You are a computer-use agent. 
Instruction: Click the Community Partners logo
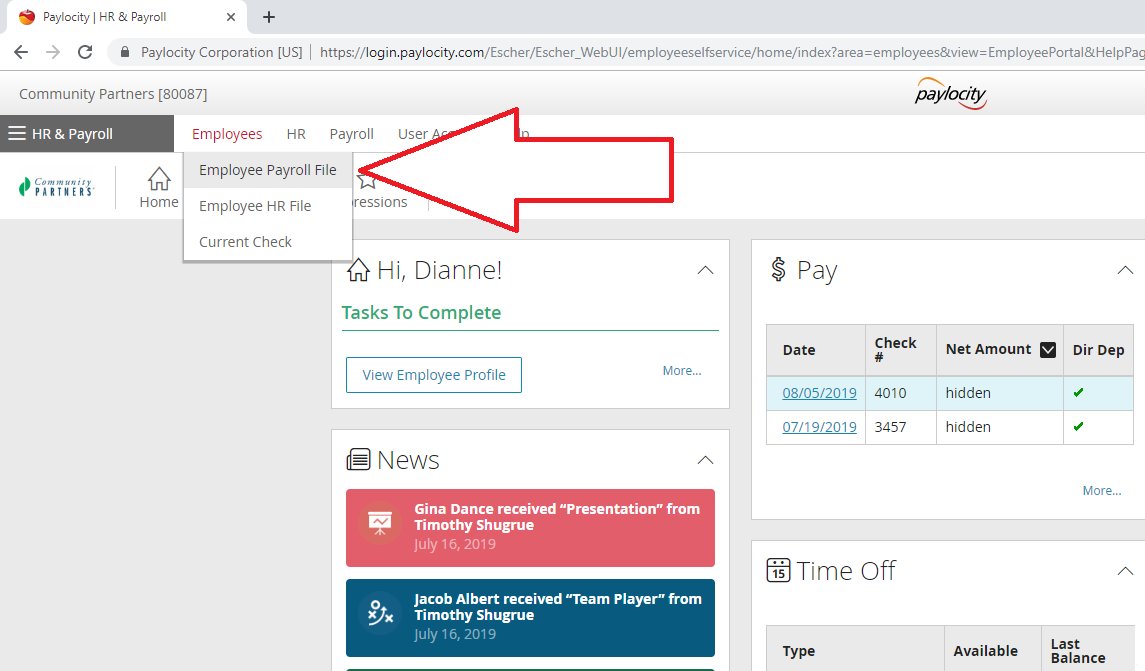[57, 187]
